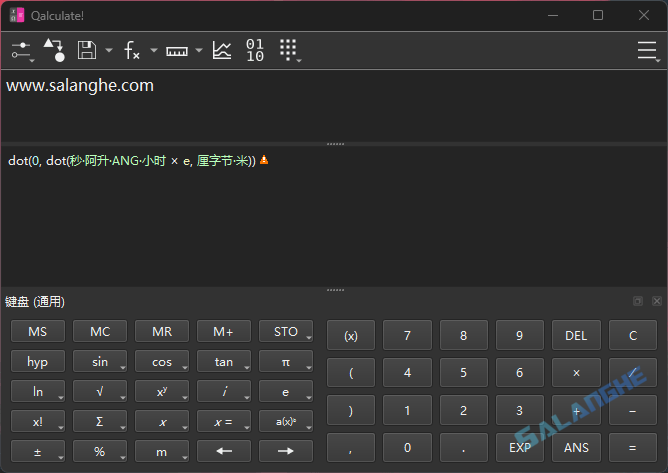Click the expression field with www.salanghe.com
Screen dimensions: 668x473
[x=334, y=106]
